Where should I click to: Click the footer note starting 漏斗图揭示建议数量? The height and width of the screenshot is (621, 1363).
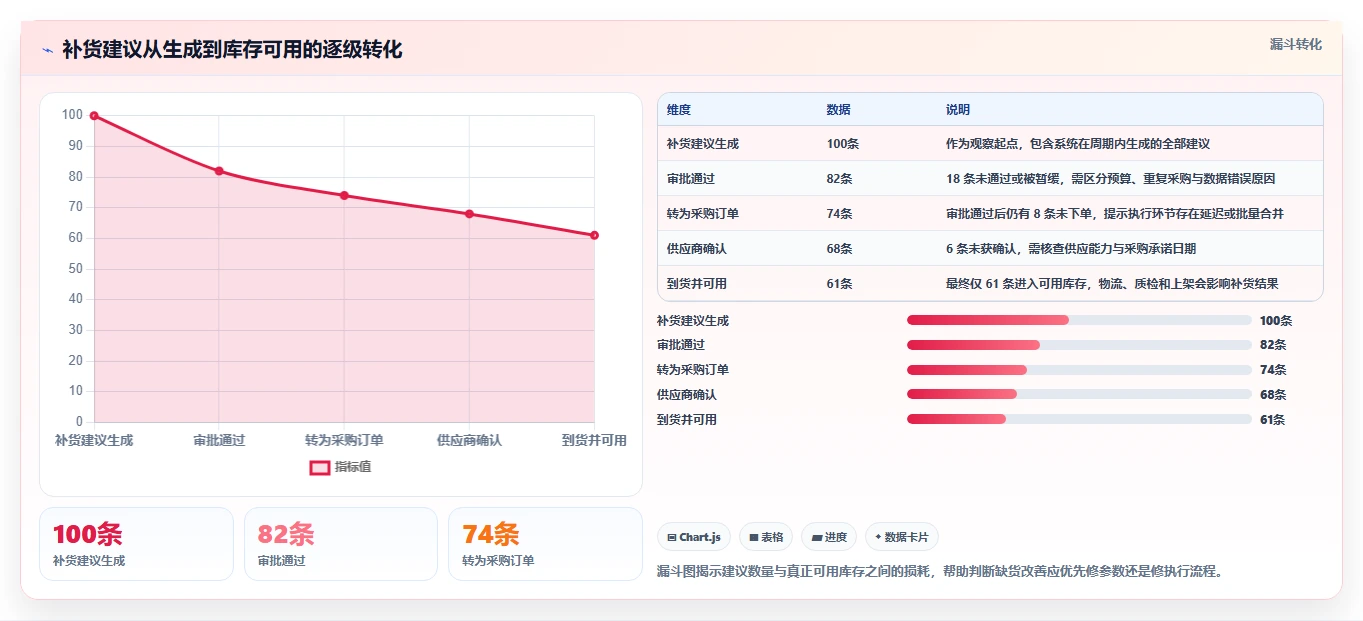[940, 572]
